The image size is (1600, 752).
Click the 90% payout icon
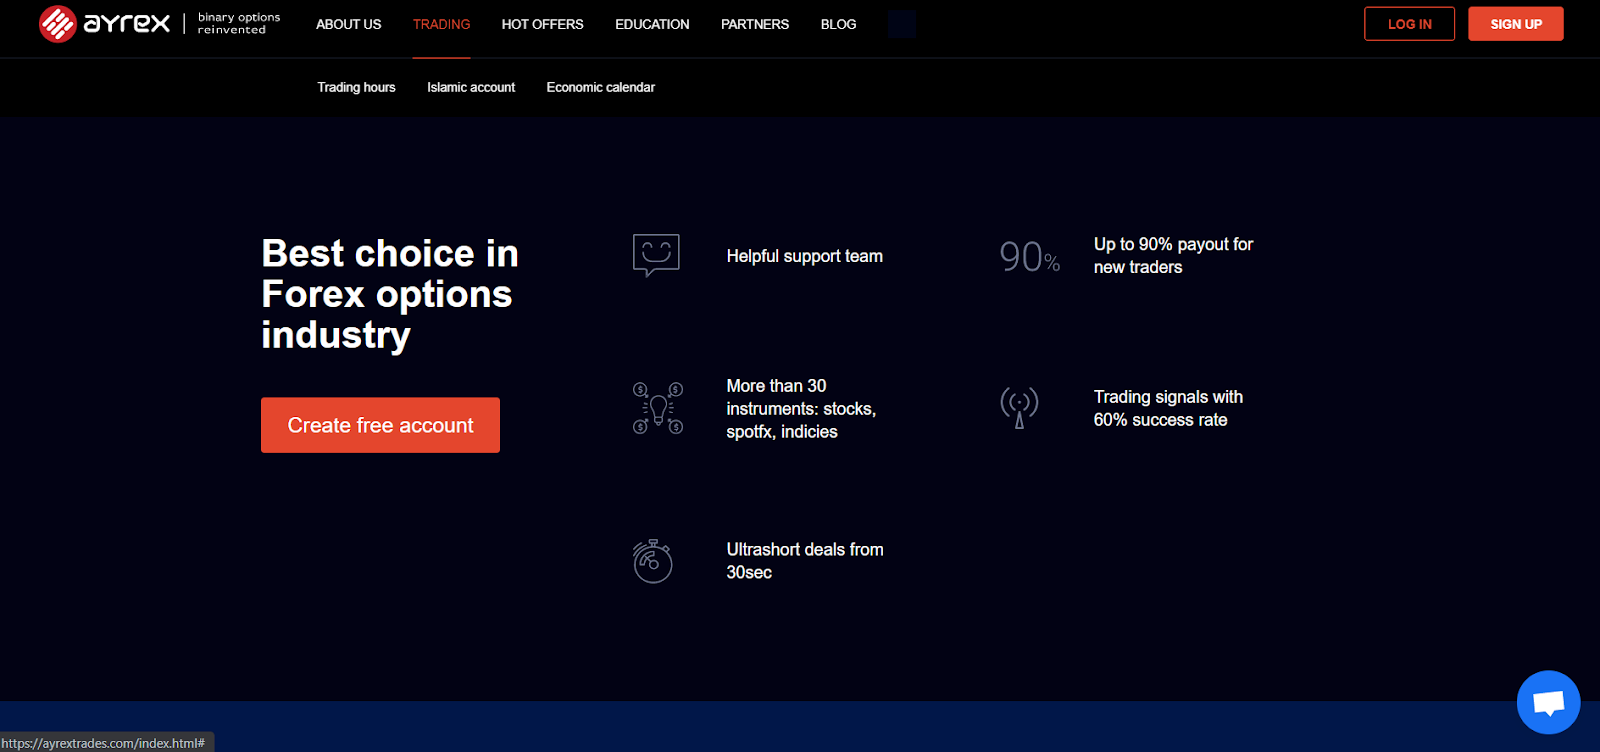pyautogui.click(x=1029, y=257)
